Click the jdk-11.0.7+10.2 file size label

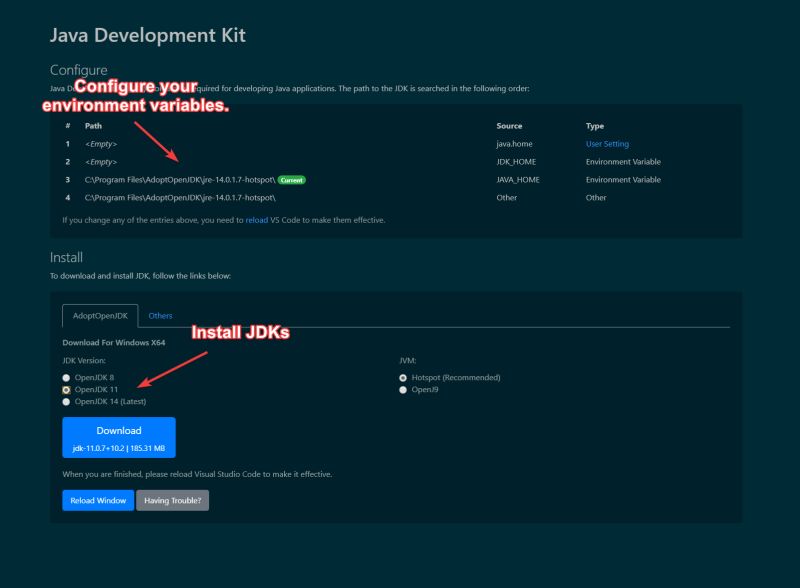[x=118, y=447]
